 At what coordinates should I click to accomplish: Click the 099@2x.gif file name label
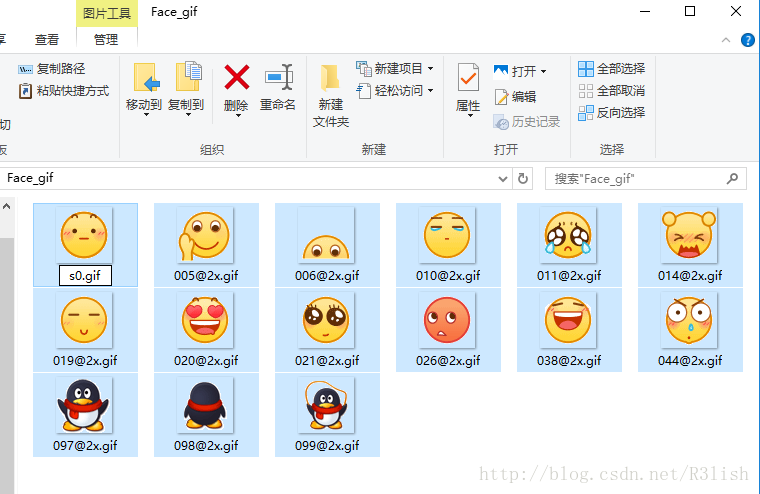327,446
